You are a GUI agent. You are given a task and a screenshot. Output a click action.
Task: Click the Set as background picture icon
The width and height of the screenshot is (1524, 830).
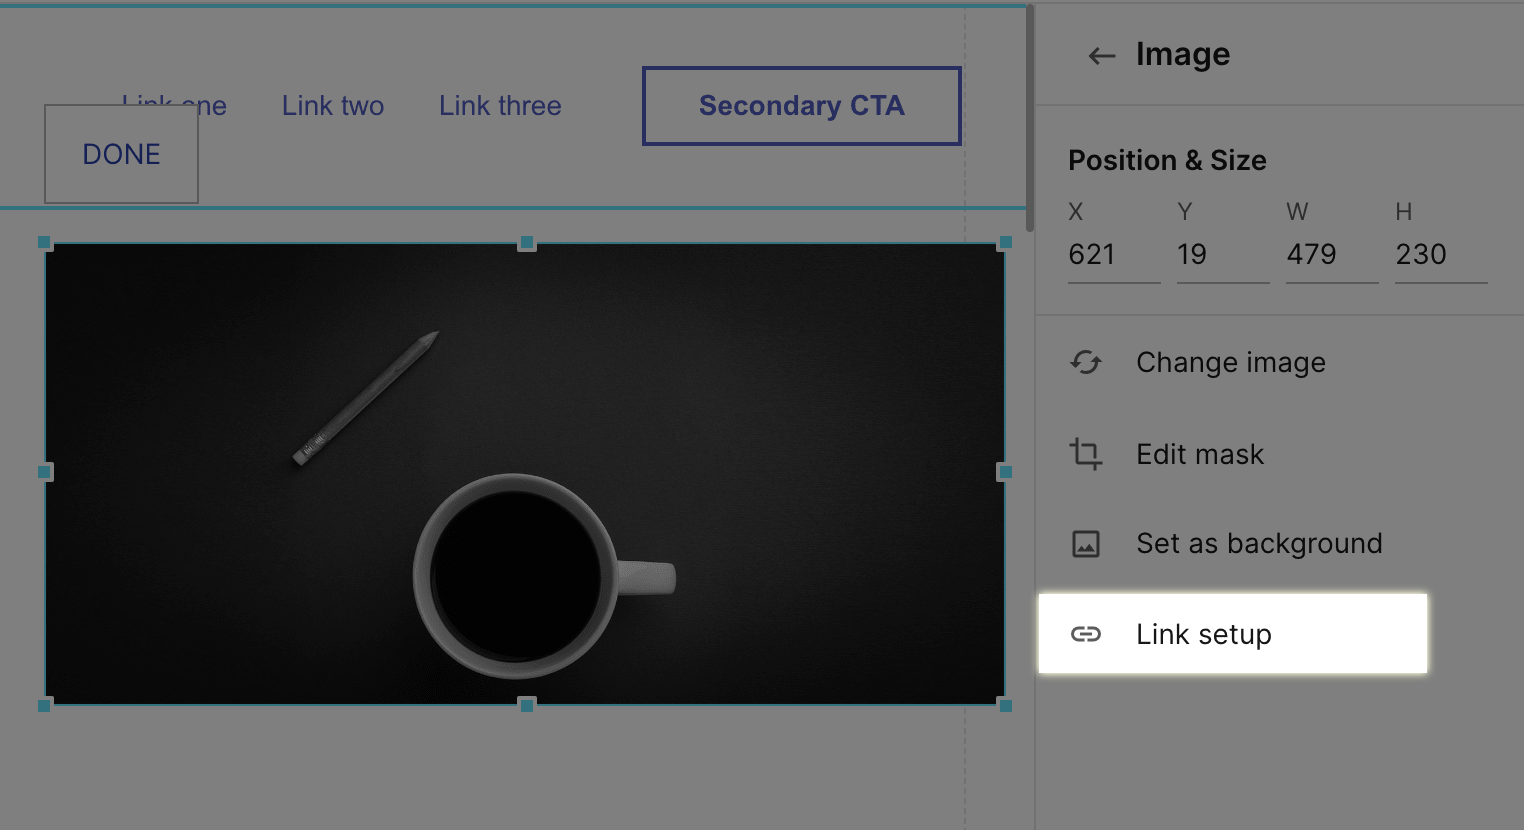tap(1086, 544)
